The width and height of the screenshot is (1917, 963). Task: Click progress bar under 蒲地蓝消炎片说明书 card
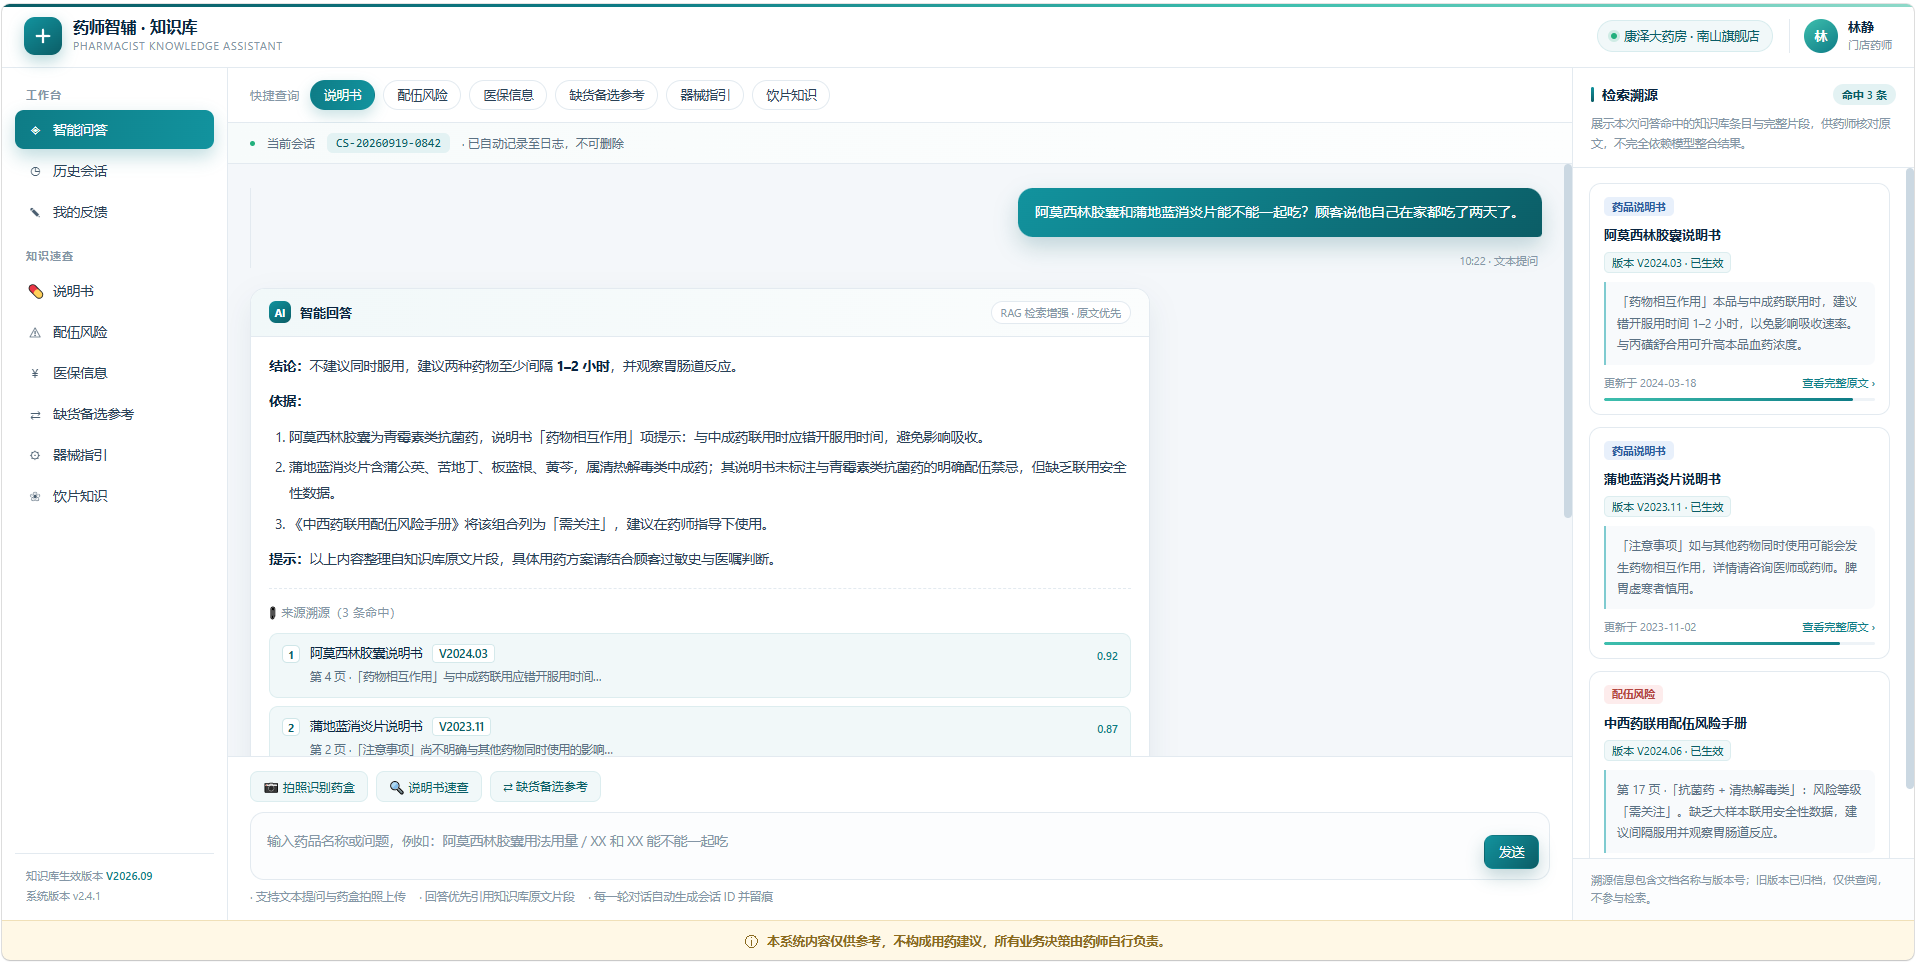(x=1739, y=643)
